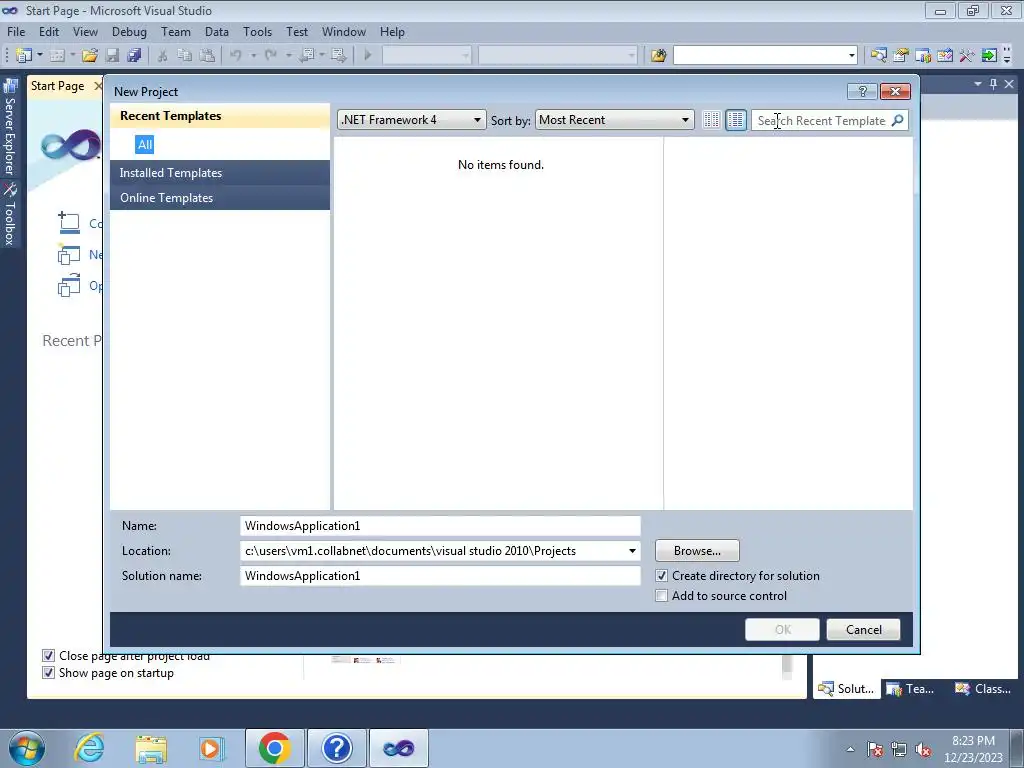Click the Start Debugging play icon
Screen dimensions: 1024x768
[368, 56]
